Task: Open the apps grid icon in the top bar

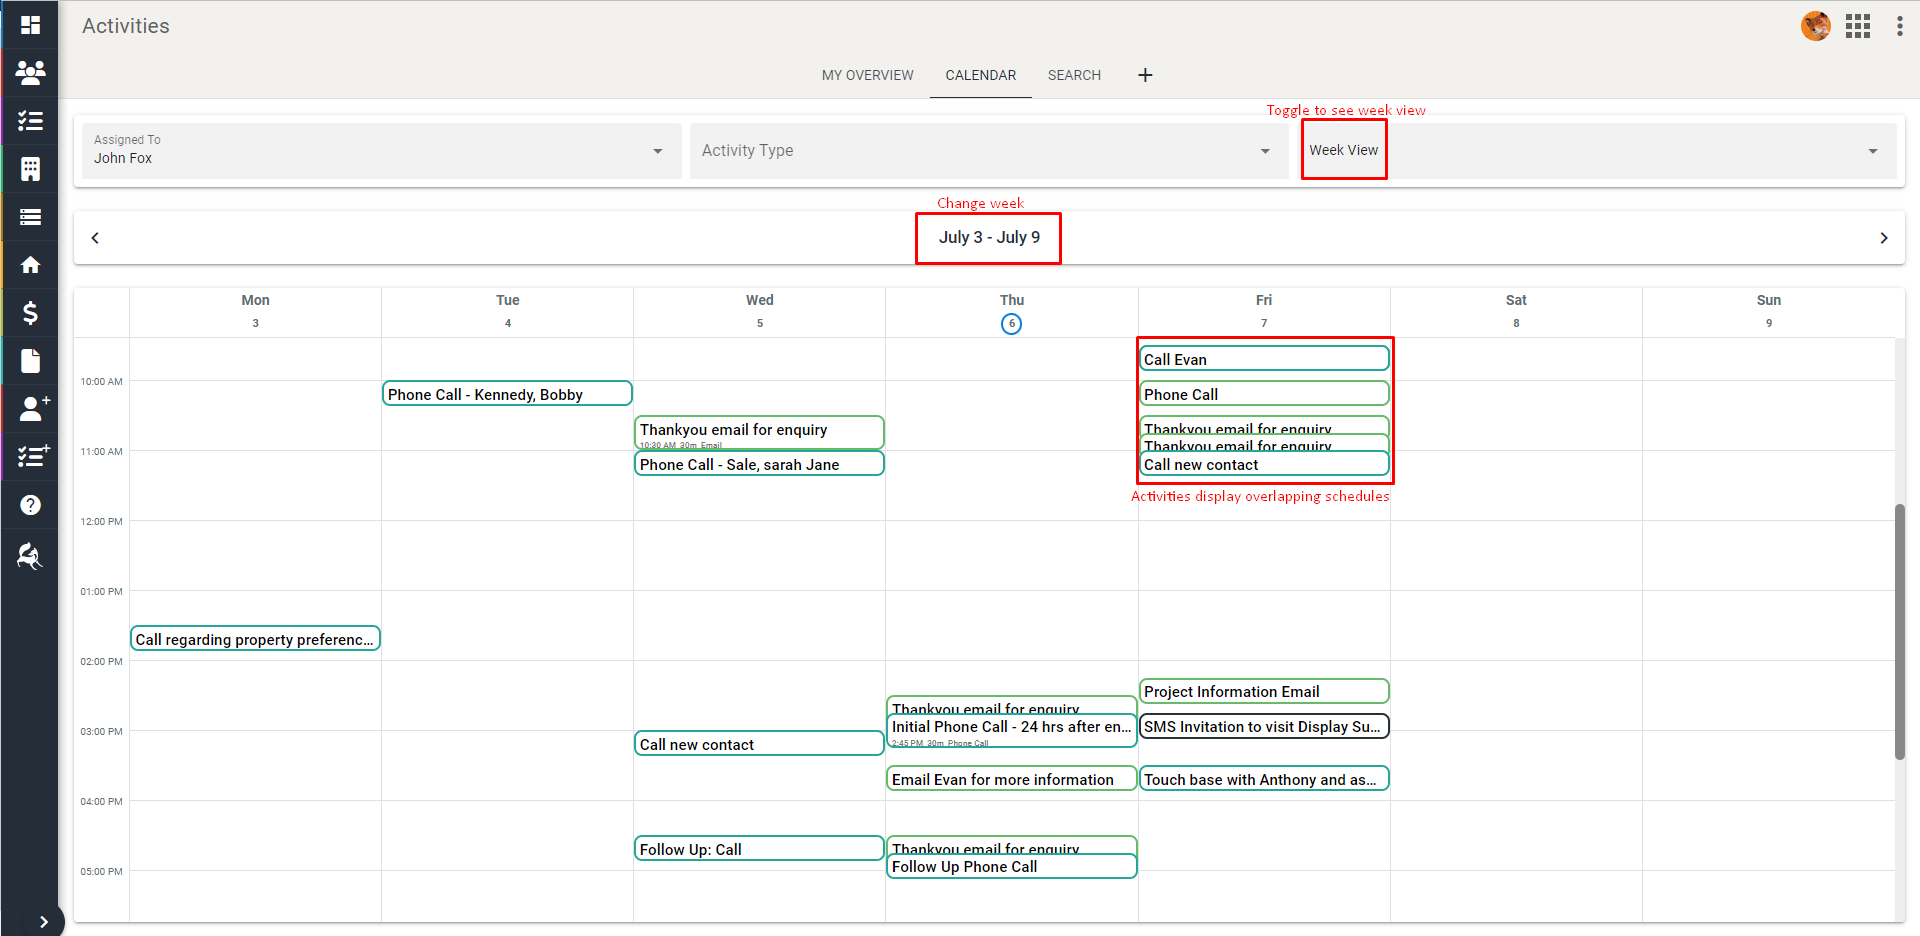Action: [1857, 26]
